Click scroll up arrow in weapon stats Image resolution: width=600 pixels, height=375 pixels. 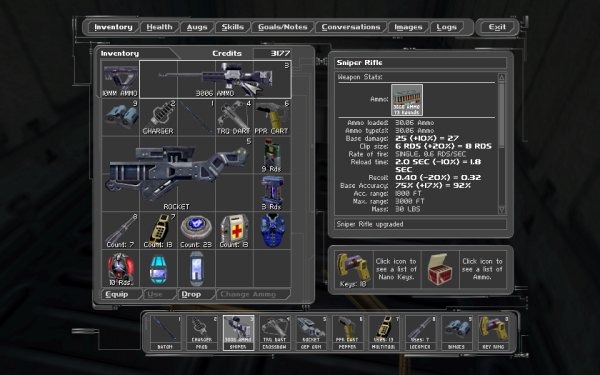point(502,77)
